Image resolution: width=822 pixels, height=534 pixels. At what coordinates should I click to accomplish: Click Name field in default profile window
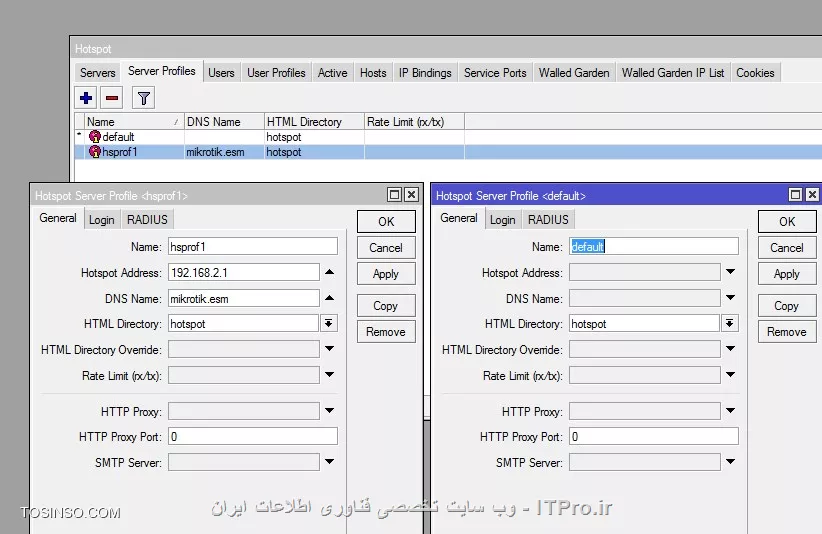coord(654,246)
